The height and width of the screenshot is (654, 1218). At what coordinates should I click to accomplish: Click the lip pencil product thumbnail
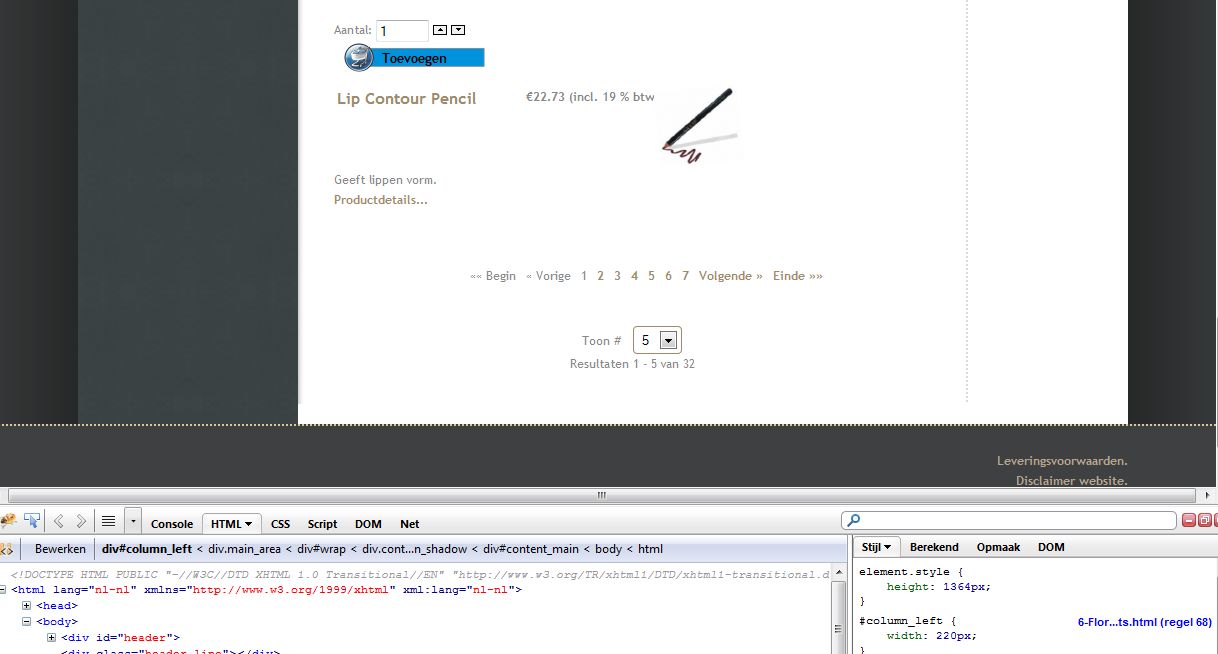[698, 125]
